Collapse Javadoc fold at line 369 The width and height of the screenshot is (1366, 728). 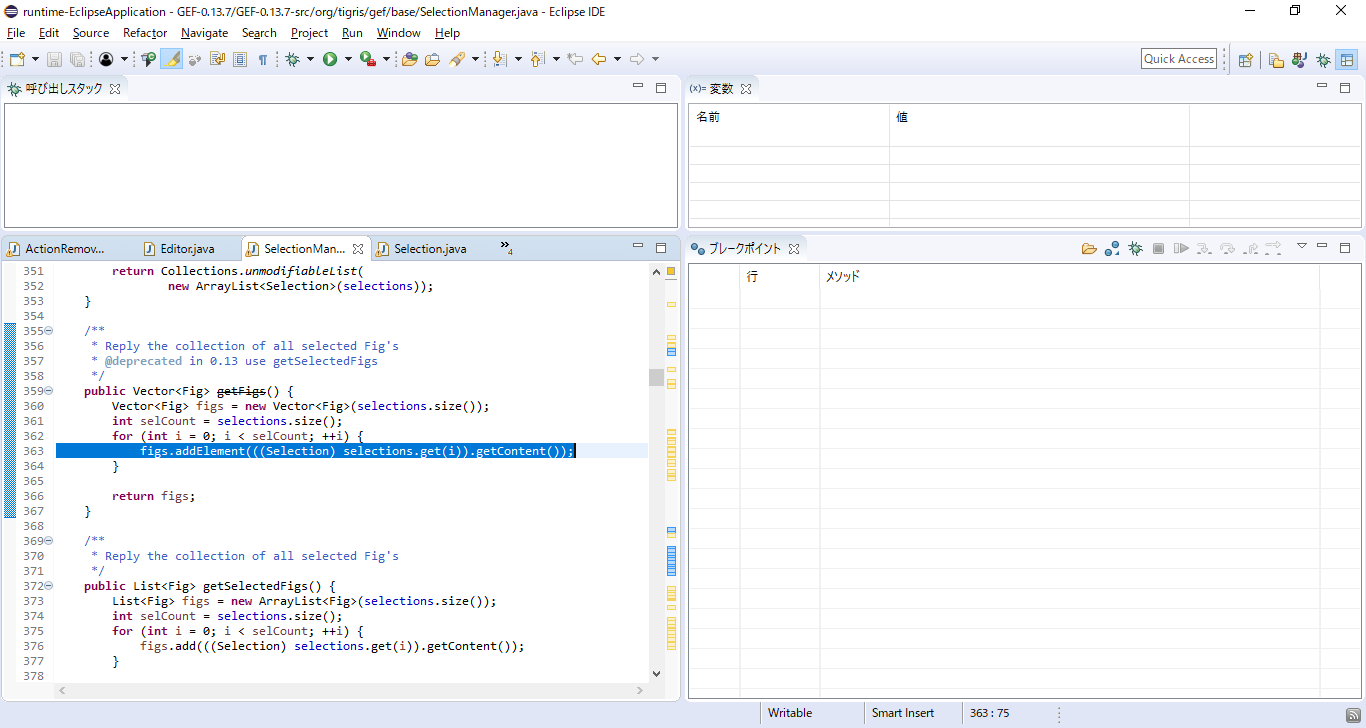(x=49, y=541)
